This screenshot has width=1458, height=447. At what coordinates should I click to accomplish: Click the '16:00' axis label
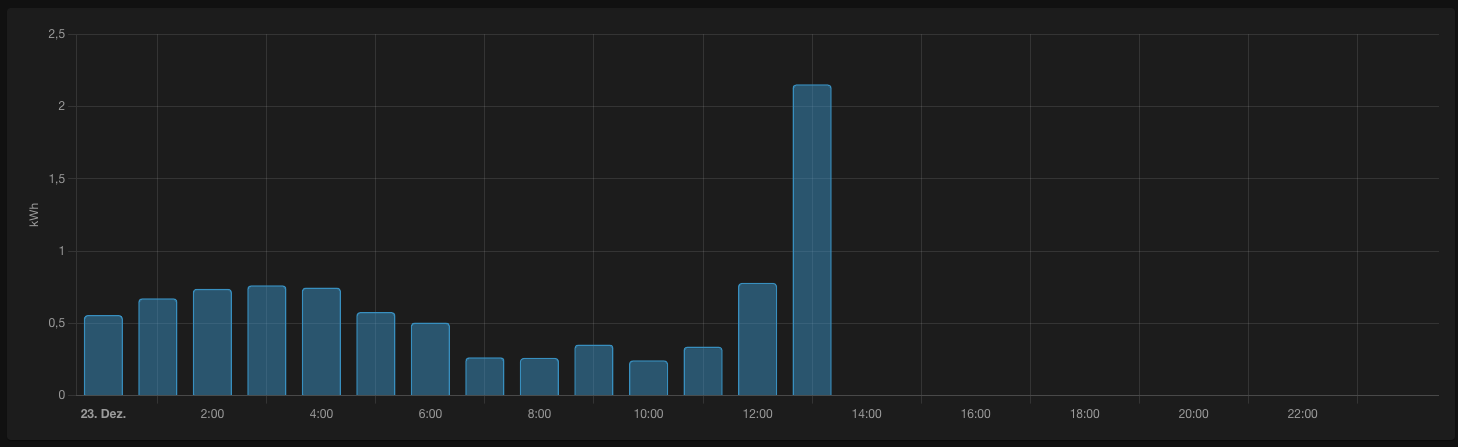[x=975, y=414]
